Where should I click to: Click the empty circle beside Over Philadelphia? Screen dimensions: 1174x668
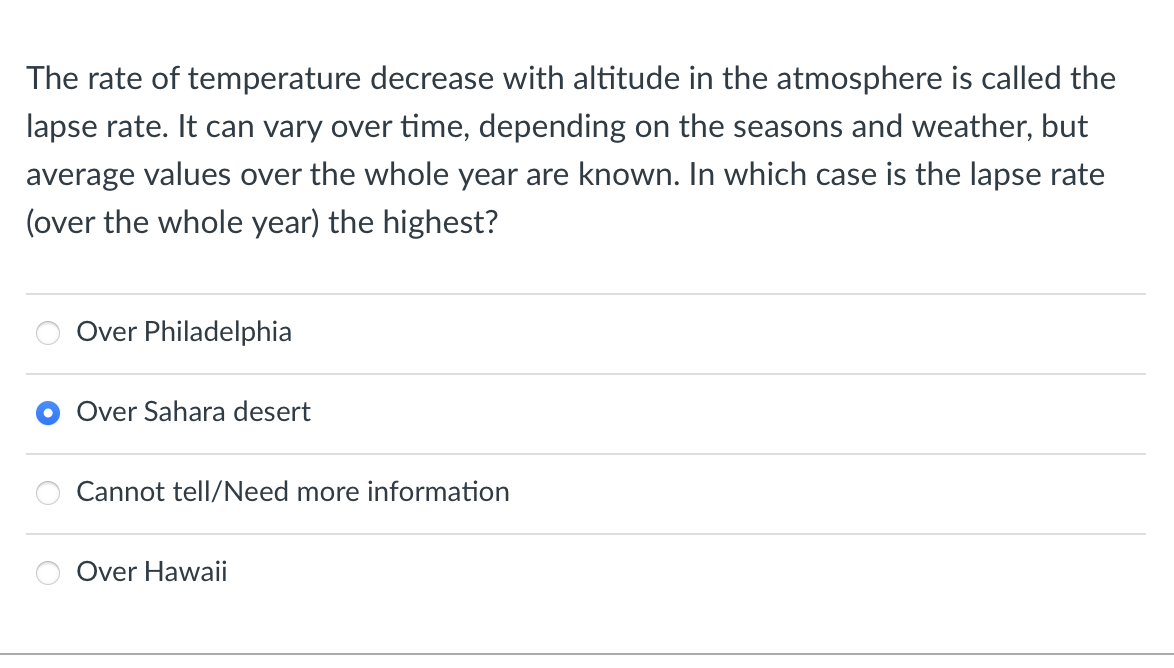point(47,332)
